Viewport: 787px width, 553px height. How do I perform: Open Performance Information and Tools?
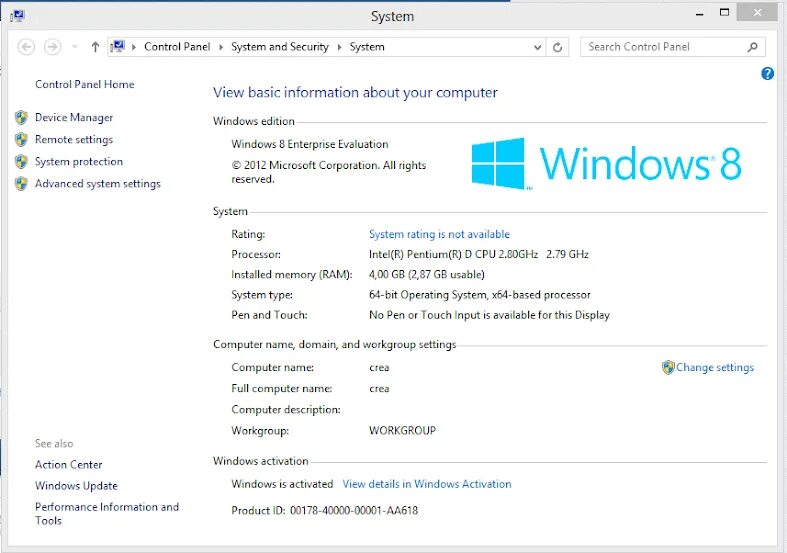106,513
